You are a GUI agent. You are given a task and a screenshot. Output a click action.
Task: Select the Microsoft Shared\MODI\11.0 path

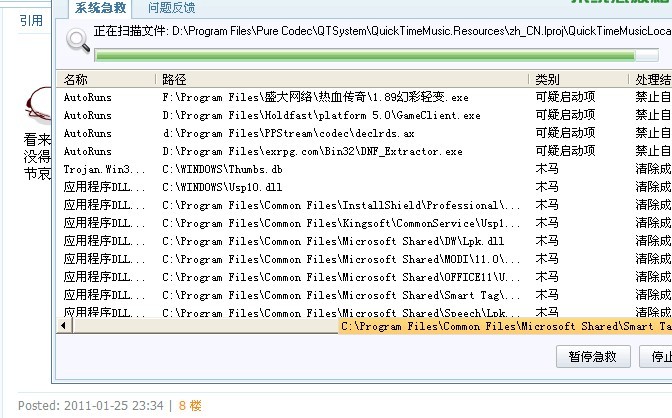point(341,259)
